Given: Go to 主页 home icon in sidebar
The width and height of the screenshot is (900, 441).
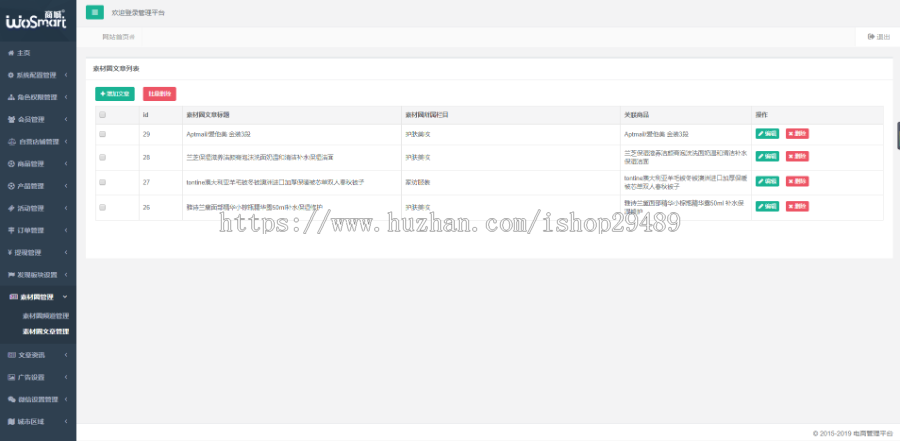Looking at the screenshot, I should pos(10,53).
